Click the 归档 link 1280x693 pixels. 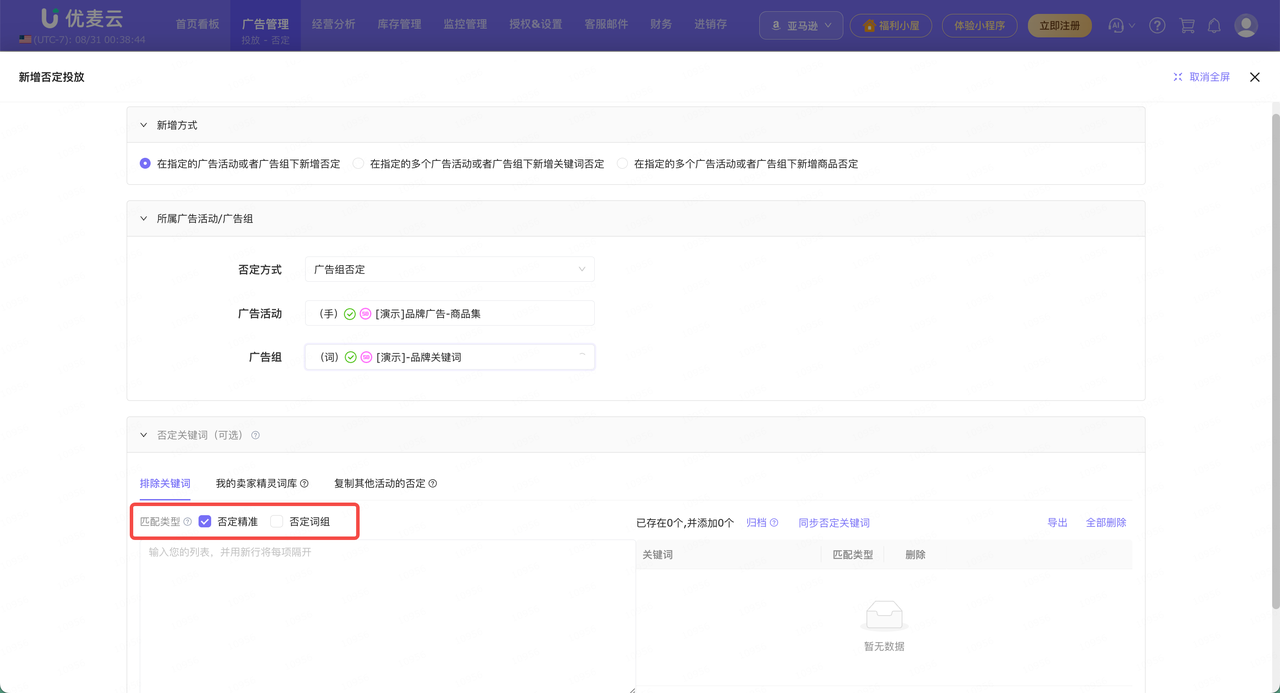[756, 522]
